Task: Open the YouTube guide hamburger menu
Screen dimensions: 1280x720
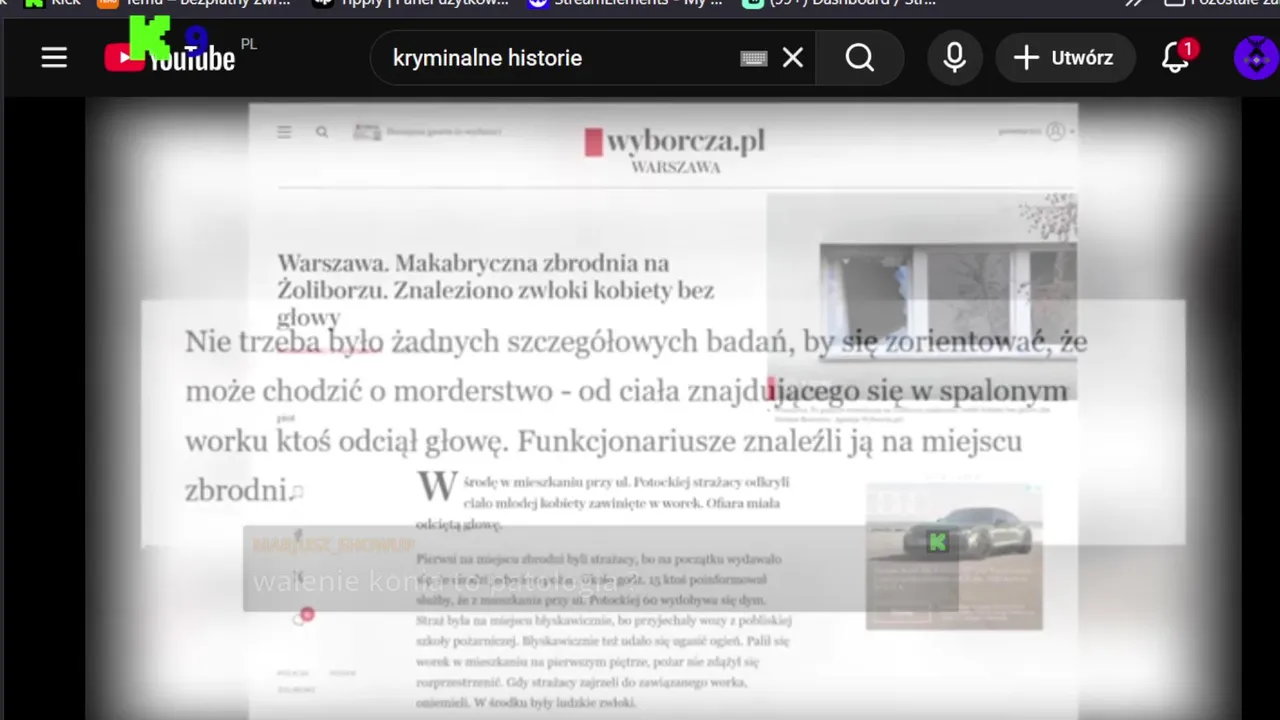Action: 54,58
